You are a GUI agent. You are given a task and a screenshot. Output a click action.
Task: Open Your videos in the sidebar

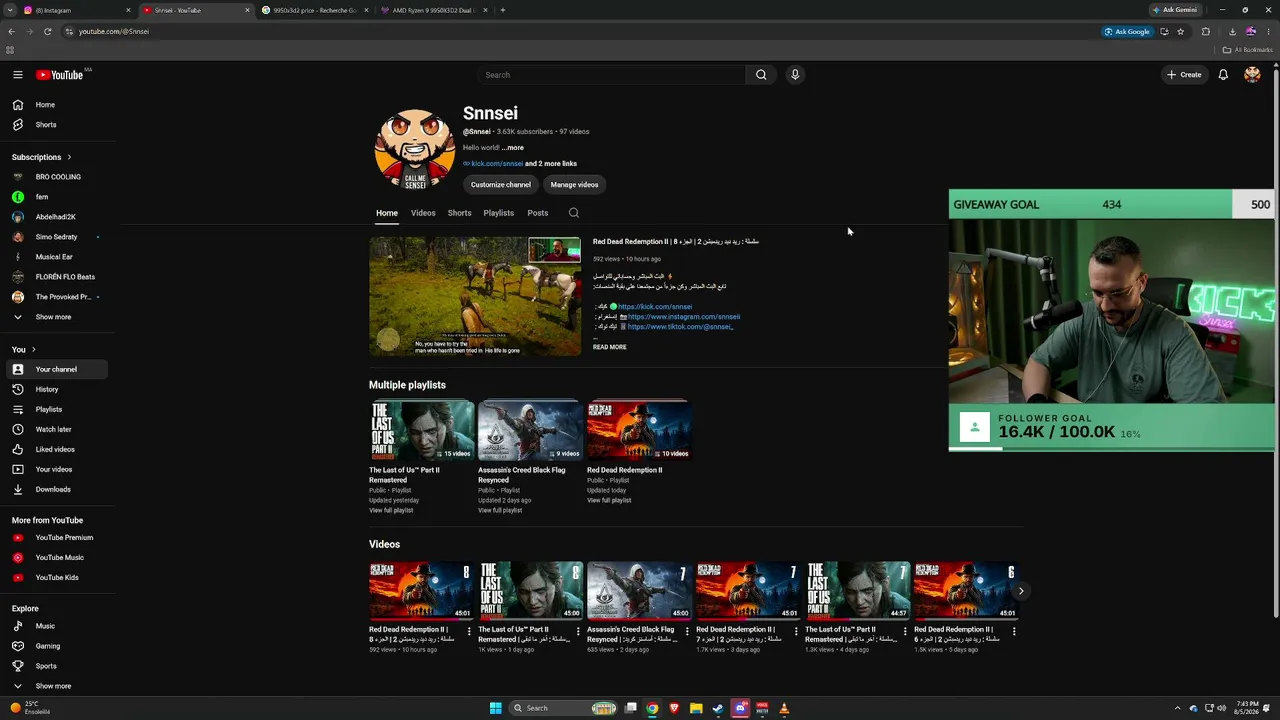(55, 469)
